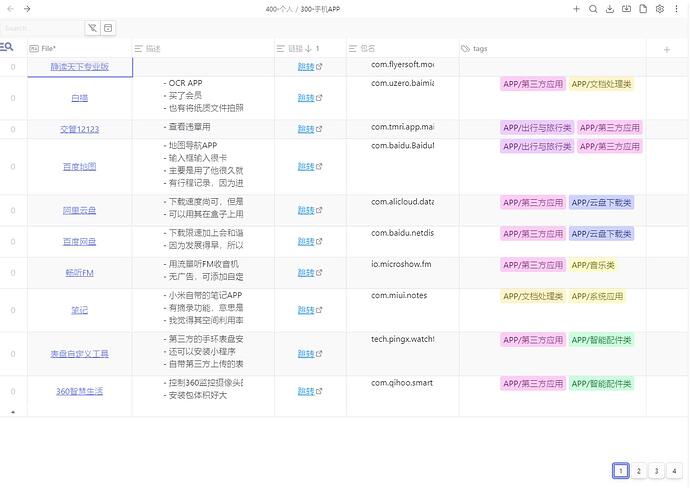Image resolution: width=690 pixels, height=490 pixels.
Task: Click the plus icon in top toolbar
Action: coord(576,9)
